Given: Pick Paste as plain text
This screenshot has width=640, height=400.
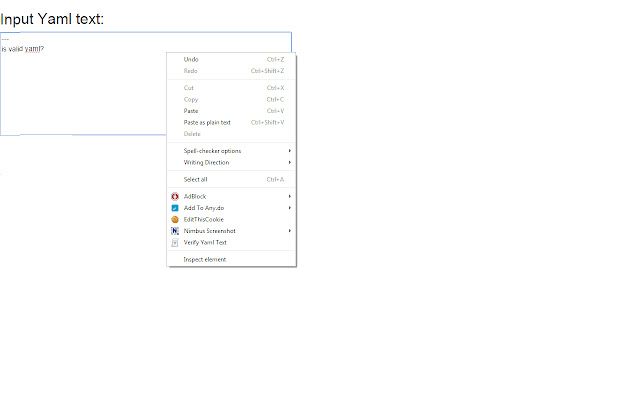Looking at the screenshot, I should 231,122.
